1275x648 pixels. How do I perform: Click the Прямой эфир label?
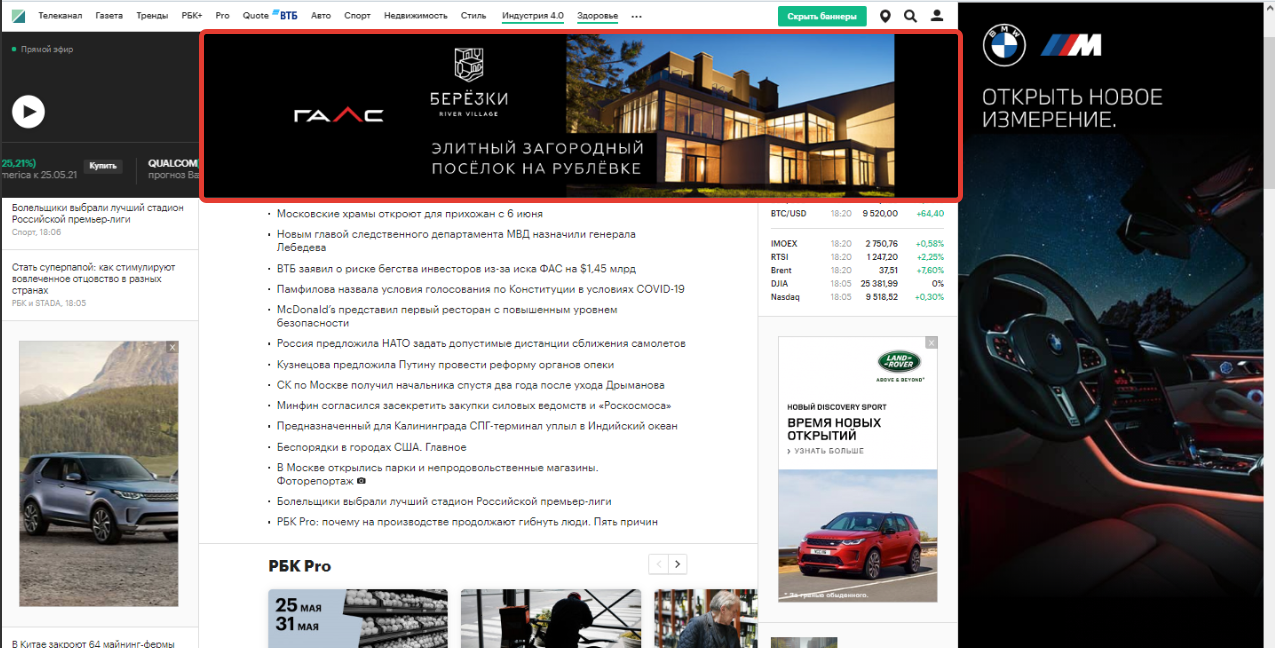[46, 49]
